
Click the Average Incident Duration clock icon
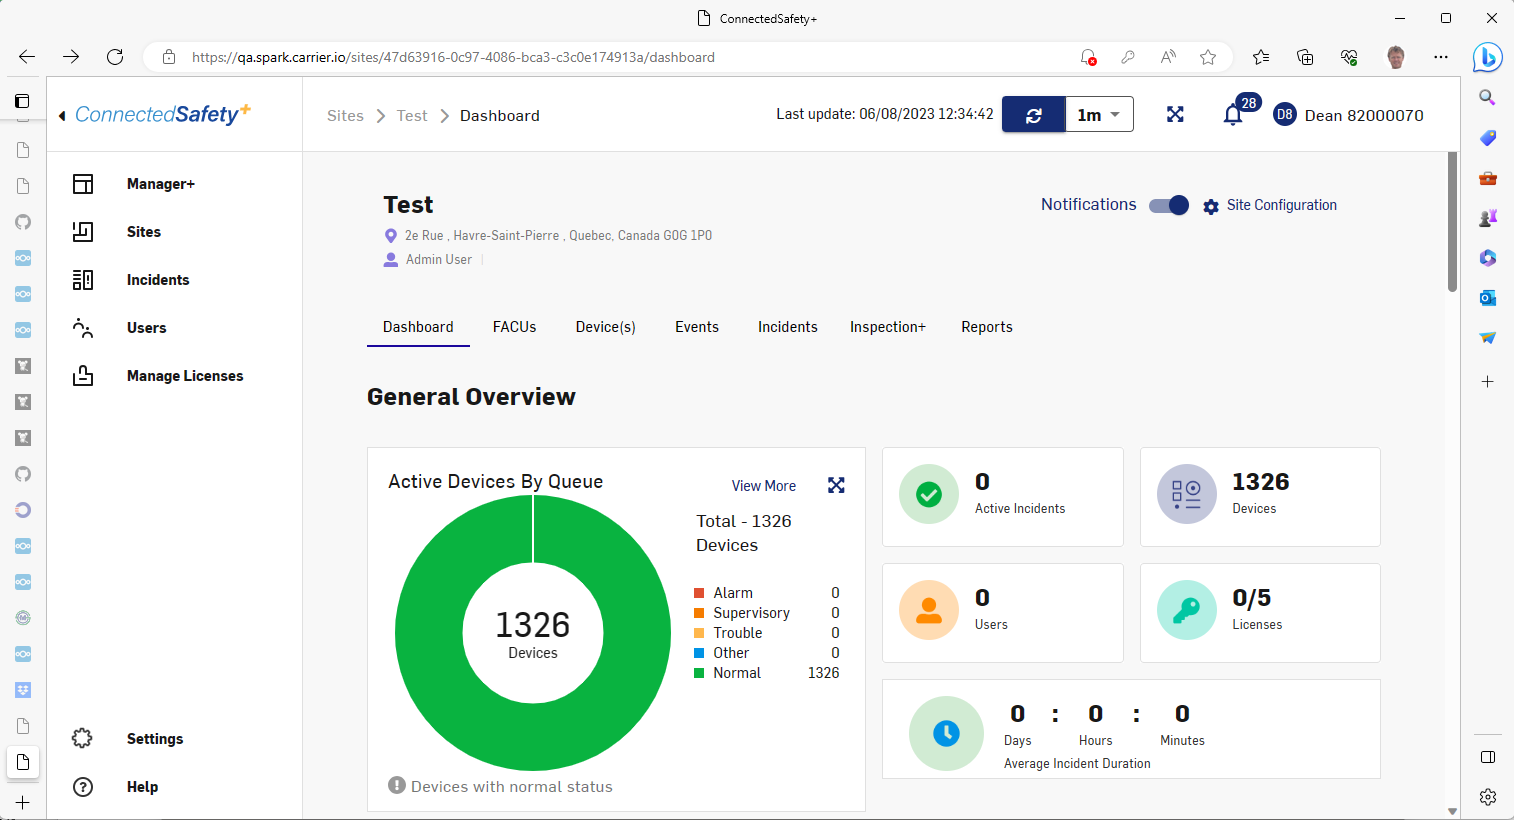[x=946, y=733]
